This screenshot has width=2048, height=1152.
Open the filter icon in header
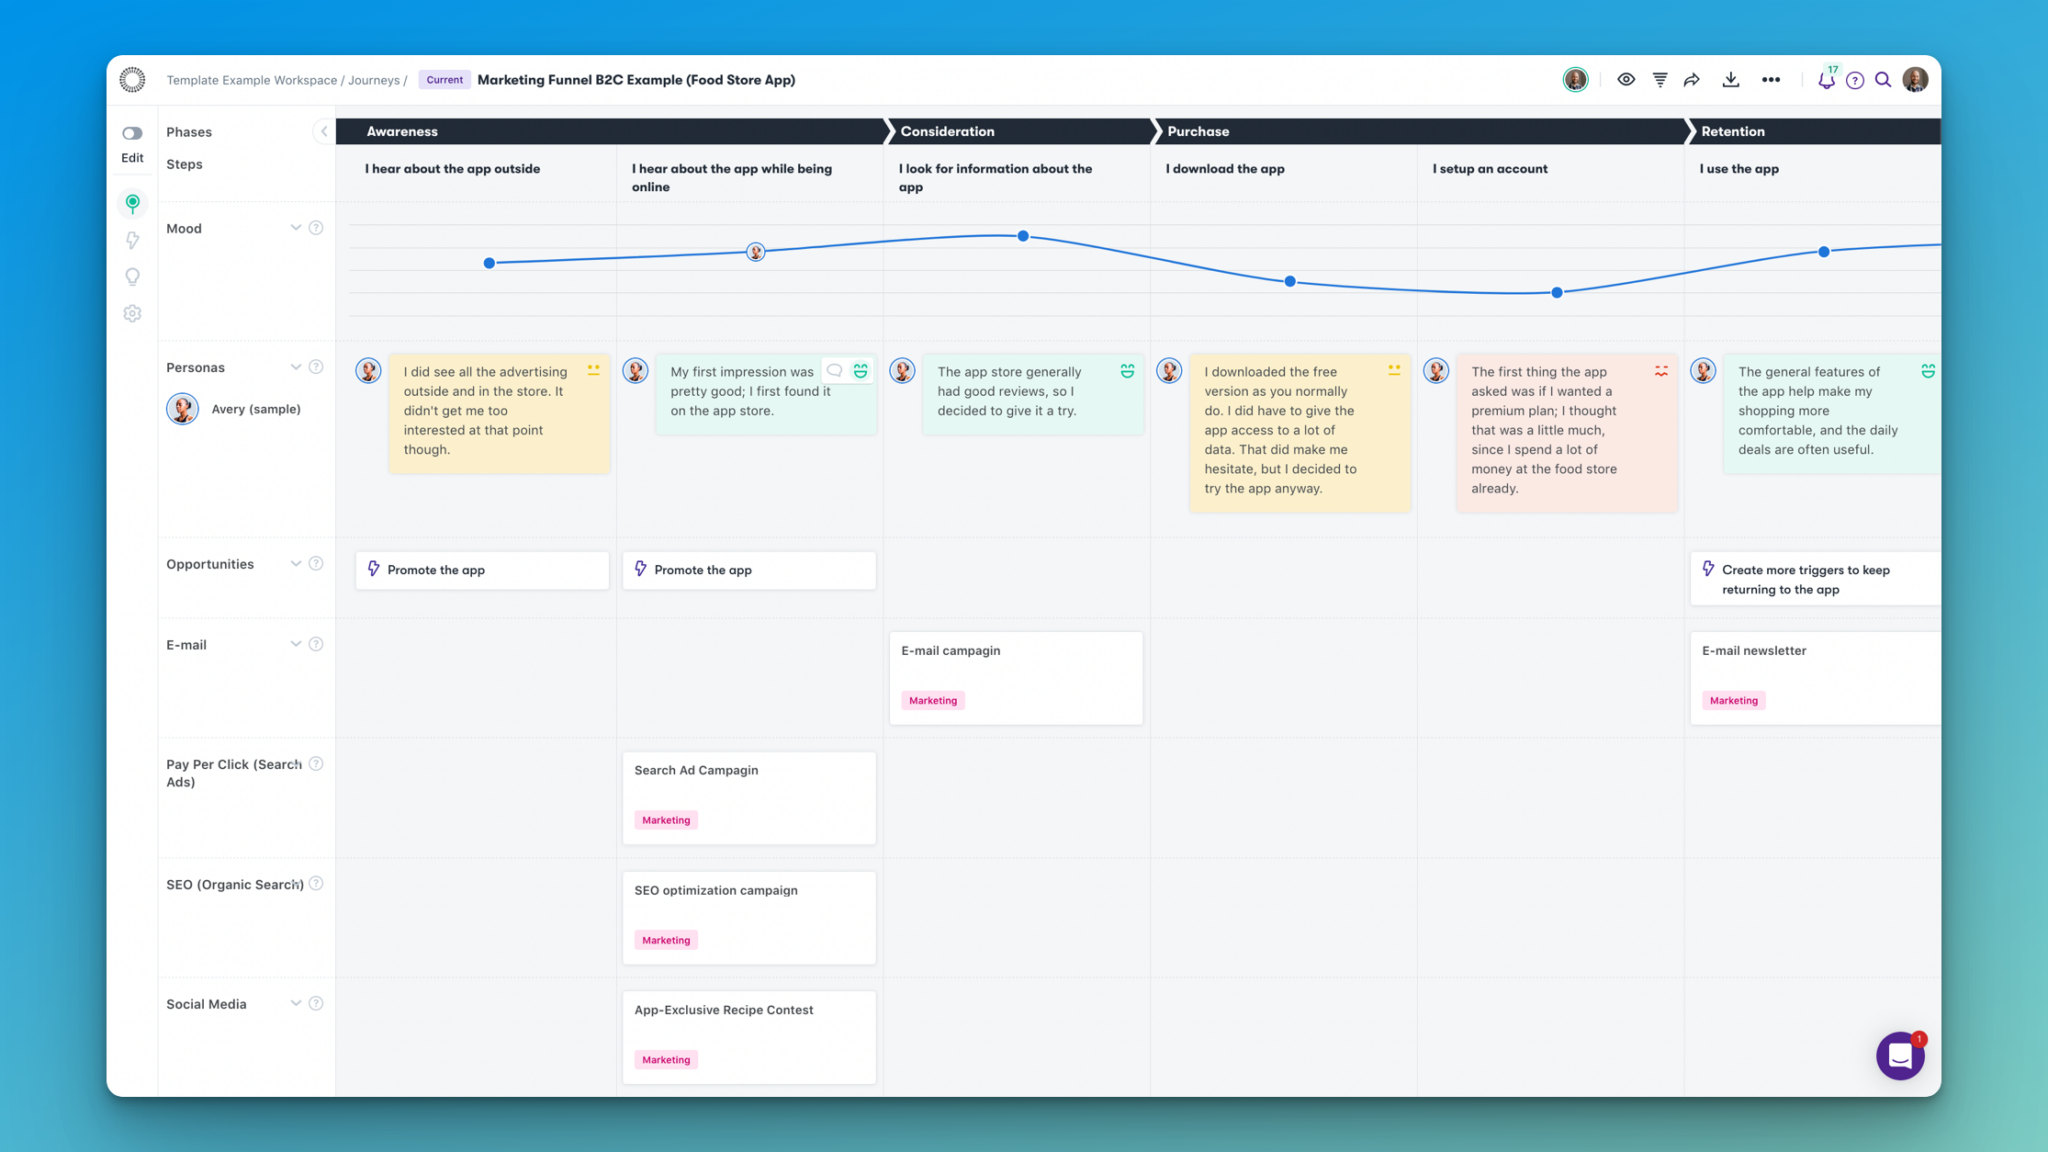[1660, 80]
